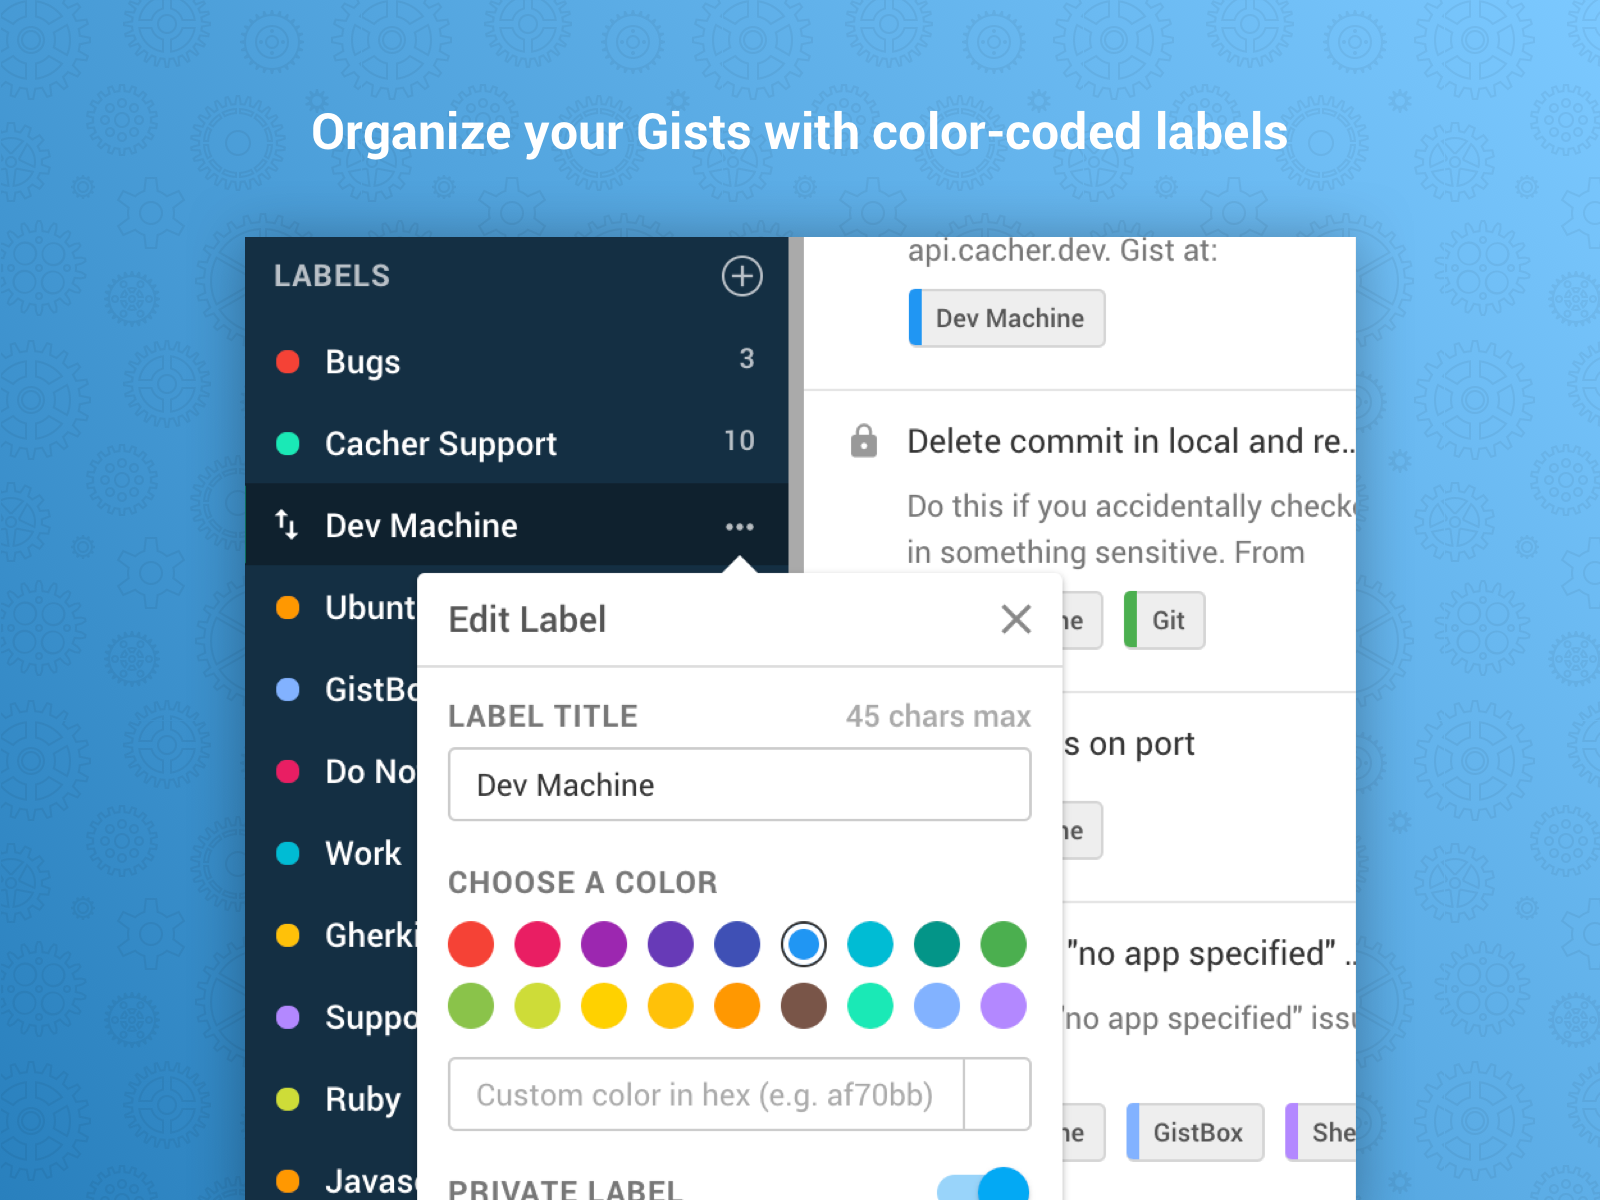Choose the indigo color swatch
This screenshot has width=1600, height=1200.
coord(737,944)
